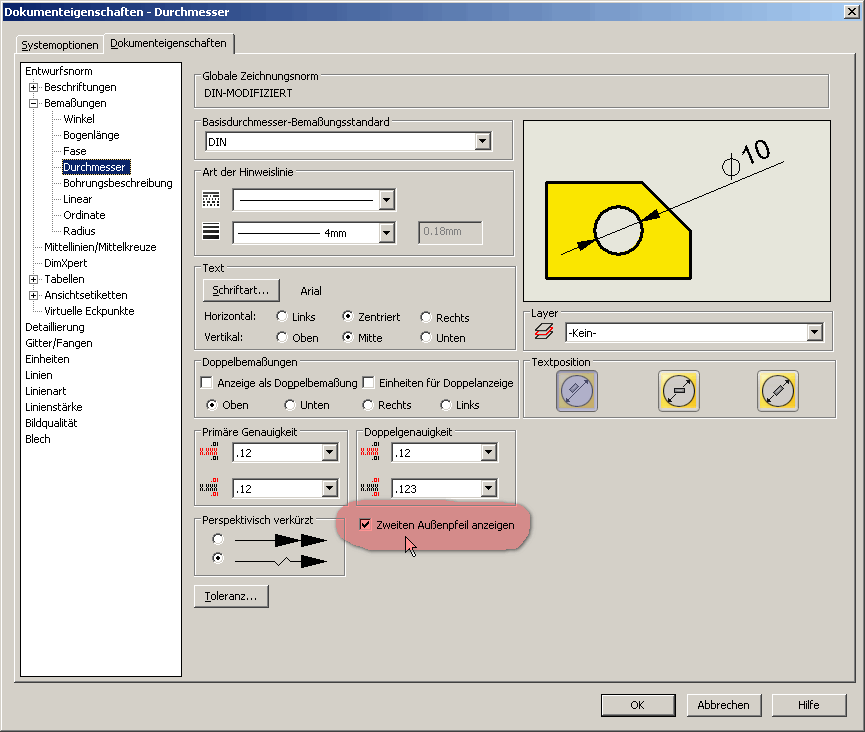Click the leader line thickness icon

pos(211,233)
